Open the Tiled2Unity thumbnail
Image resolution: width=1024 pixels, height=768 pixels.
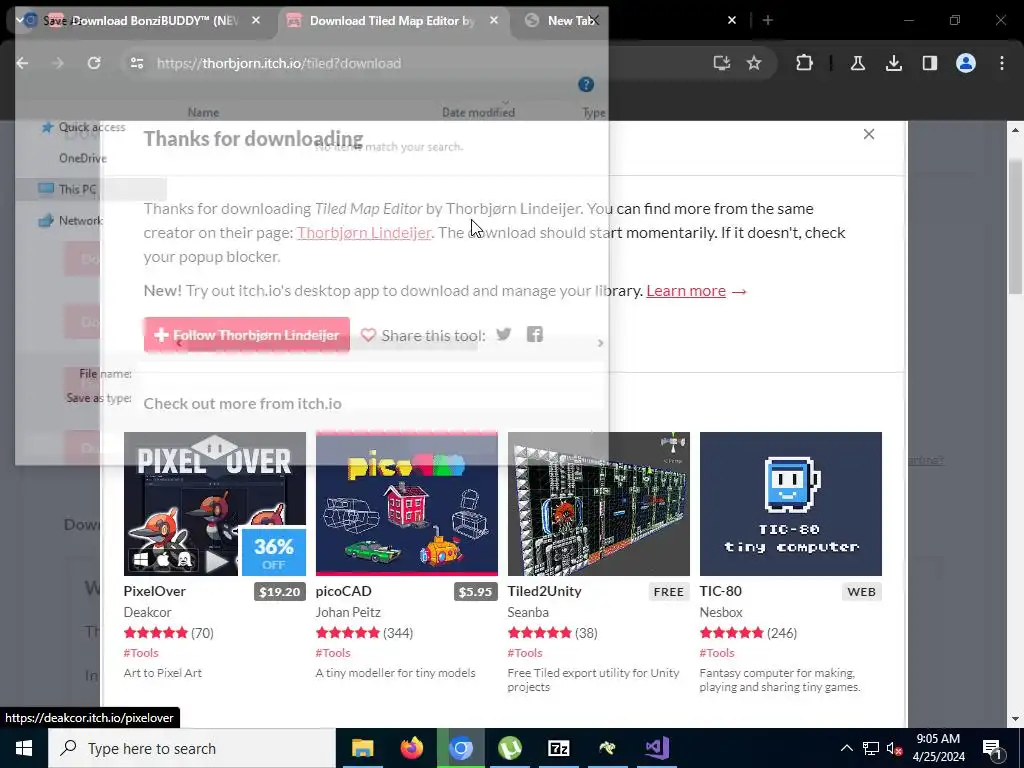(x=599, y=504)
